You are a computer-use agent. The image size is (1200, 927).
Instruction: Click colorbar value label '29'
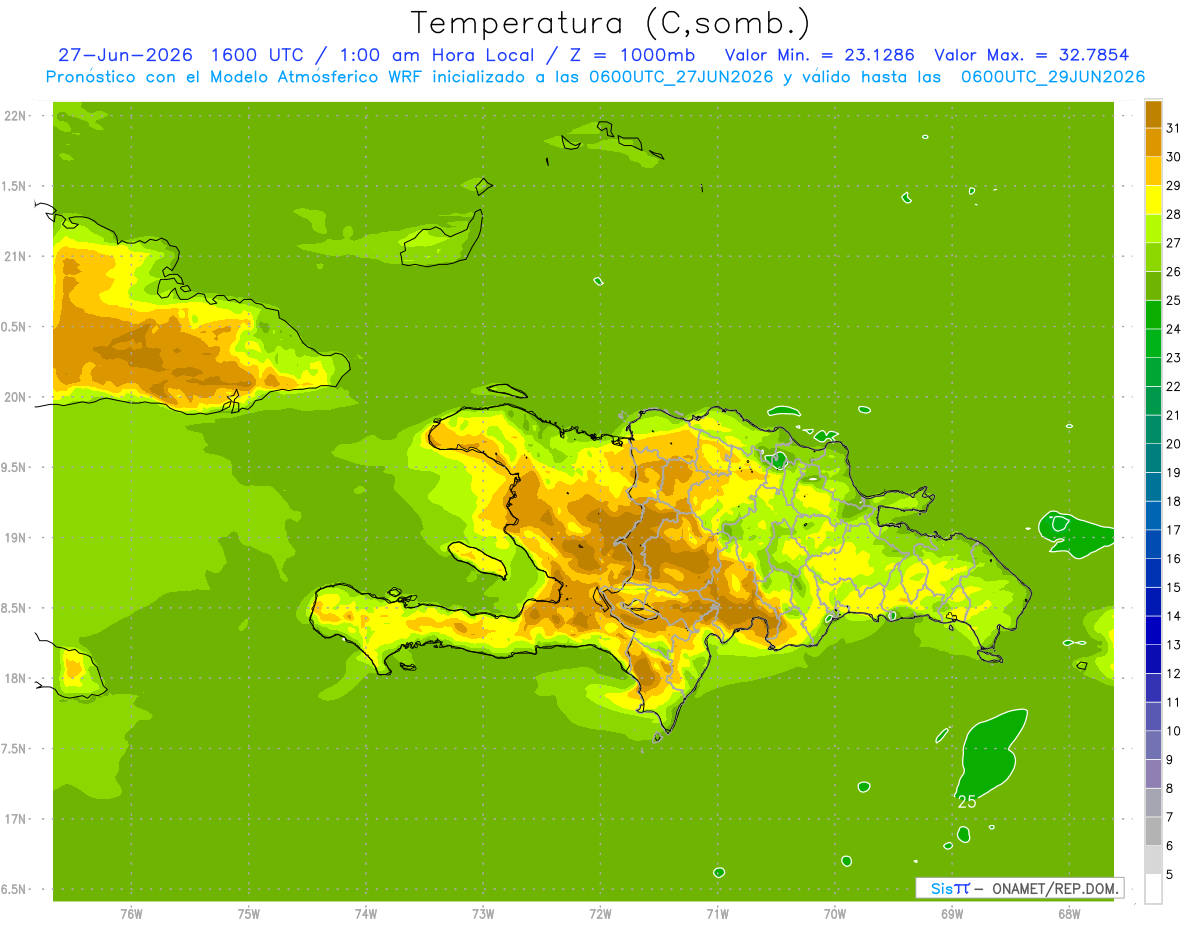click(1173, 186)
